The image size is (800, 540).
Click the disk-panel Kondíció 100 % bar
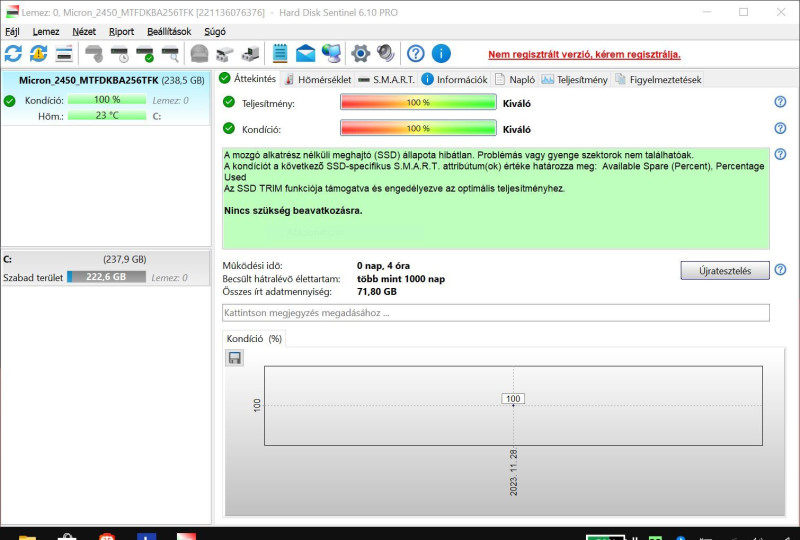click(107, 100)
